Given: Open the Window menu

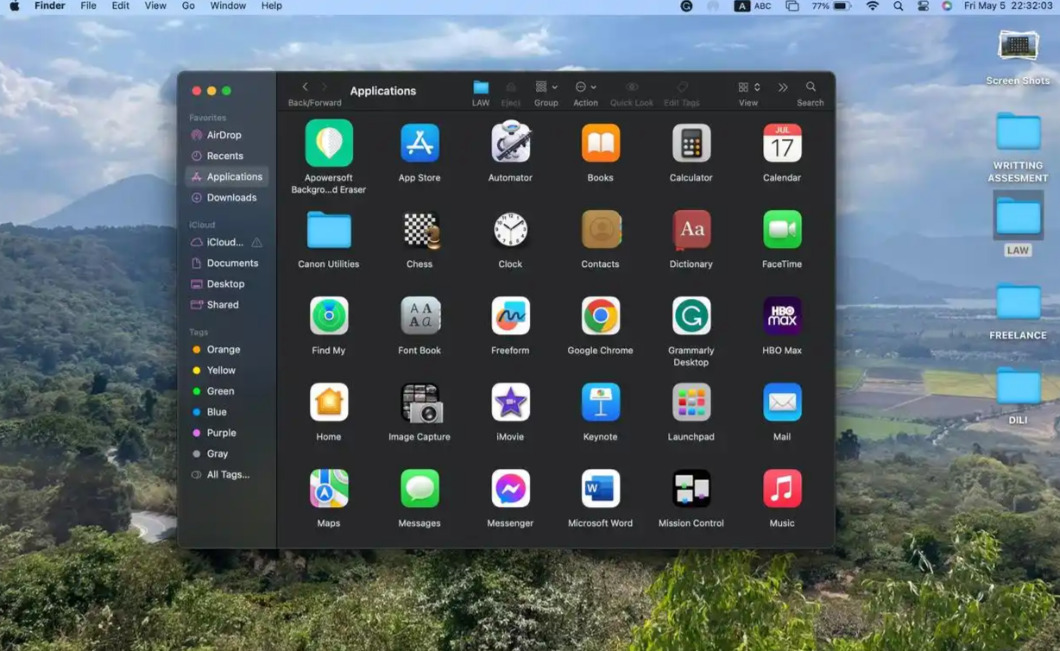Looking at the screenshot, I should (228, 6).
